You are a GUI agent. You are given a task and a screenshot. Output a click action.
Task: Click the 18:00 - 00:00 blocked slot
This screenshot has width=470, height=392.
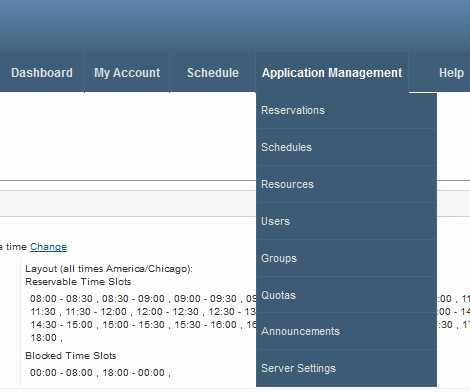tap(133, 373)
